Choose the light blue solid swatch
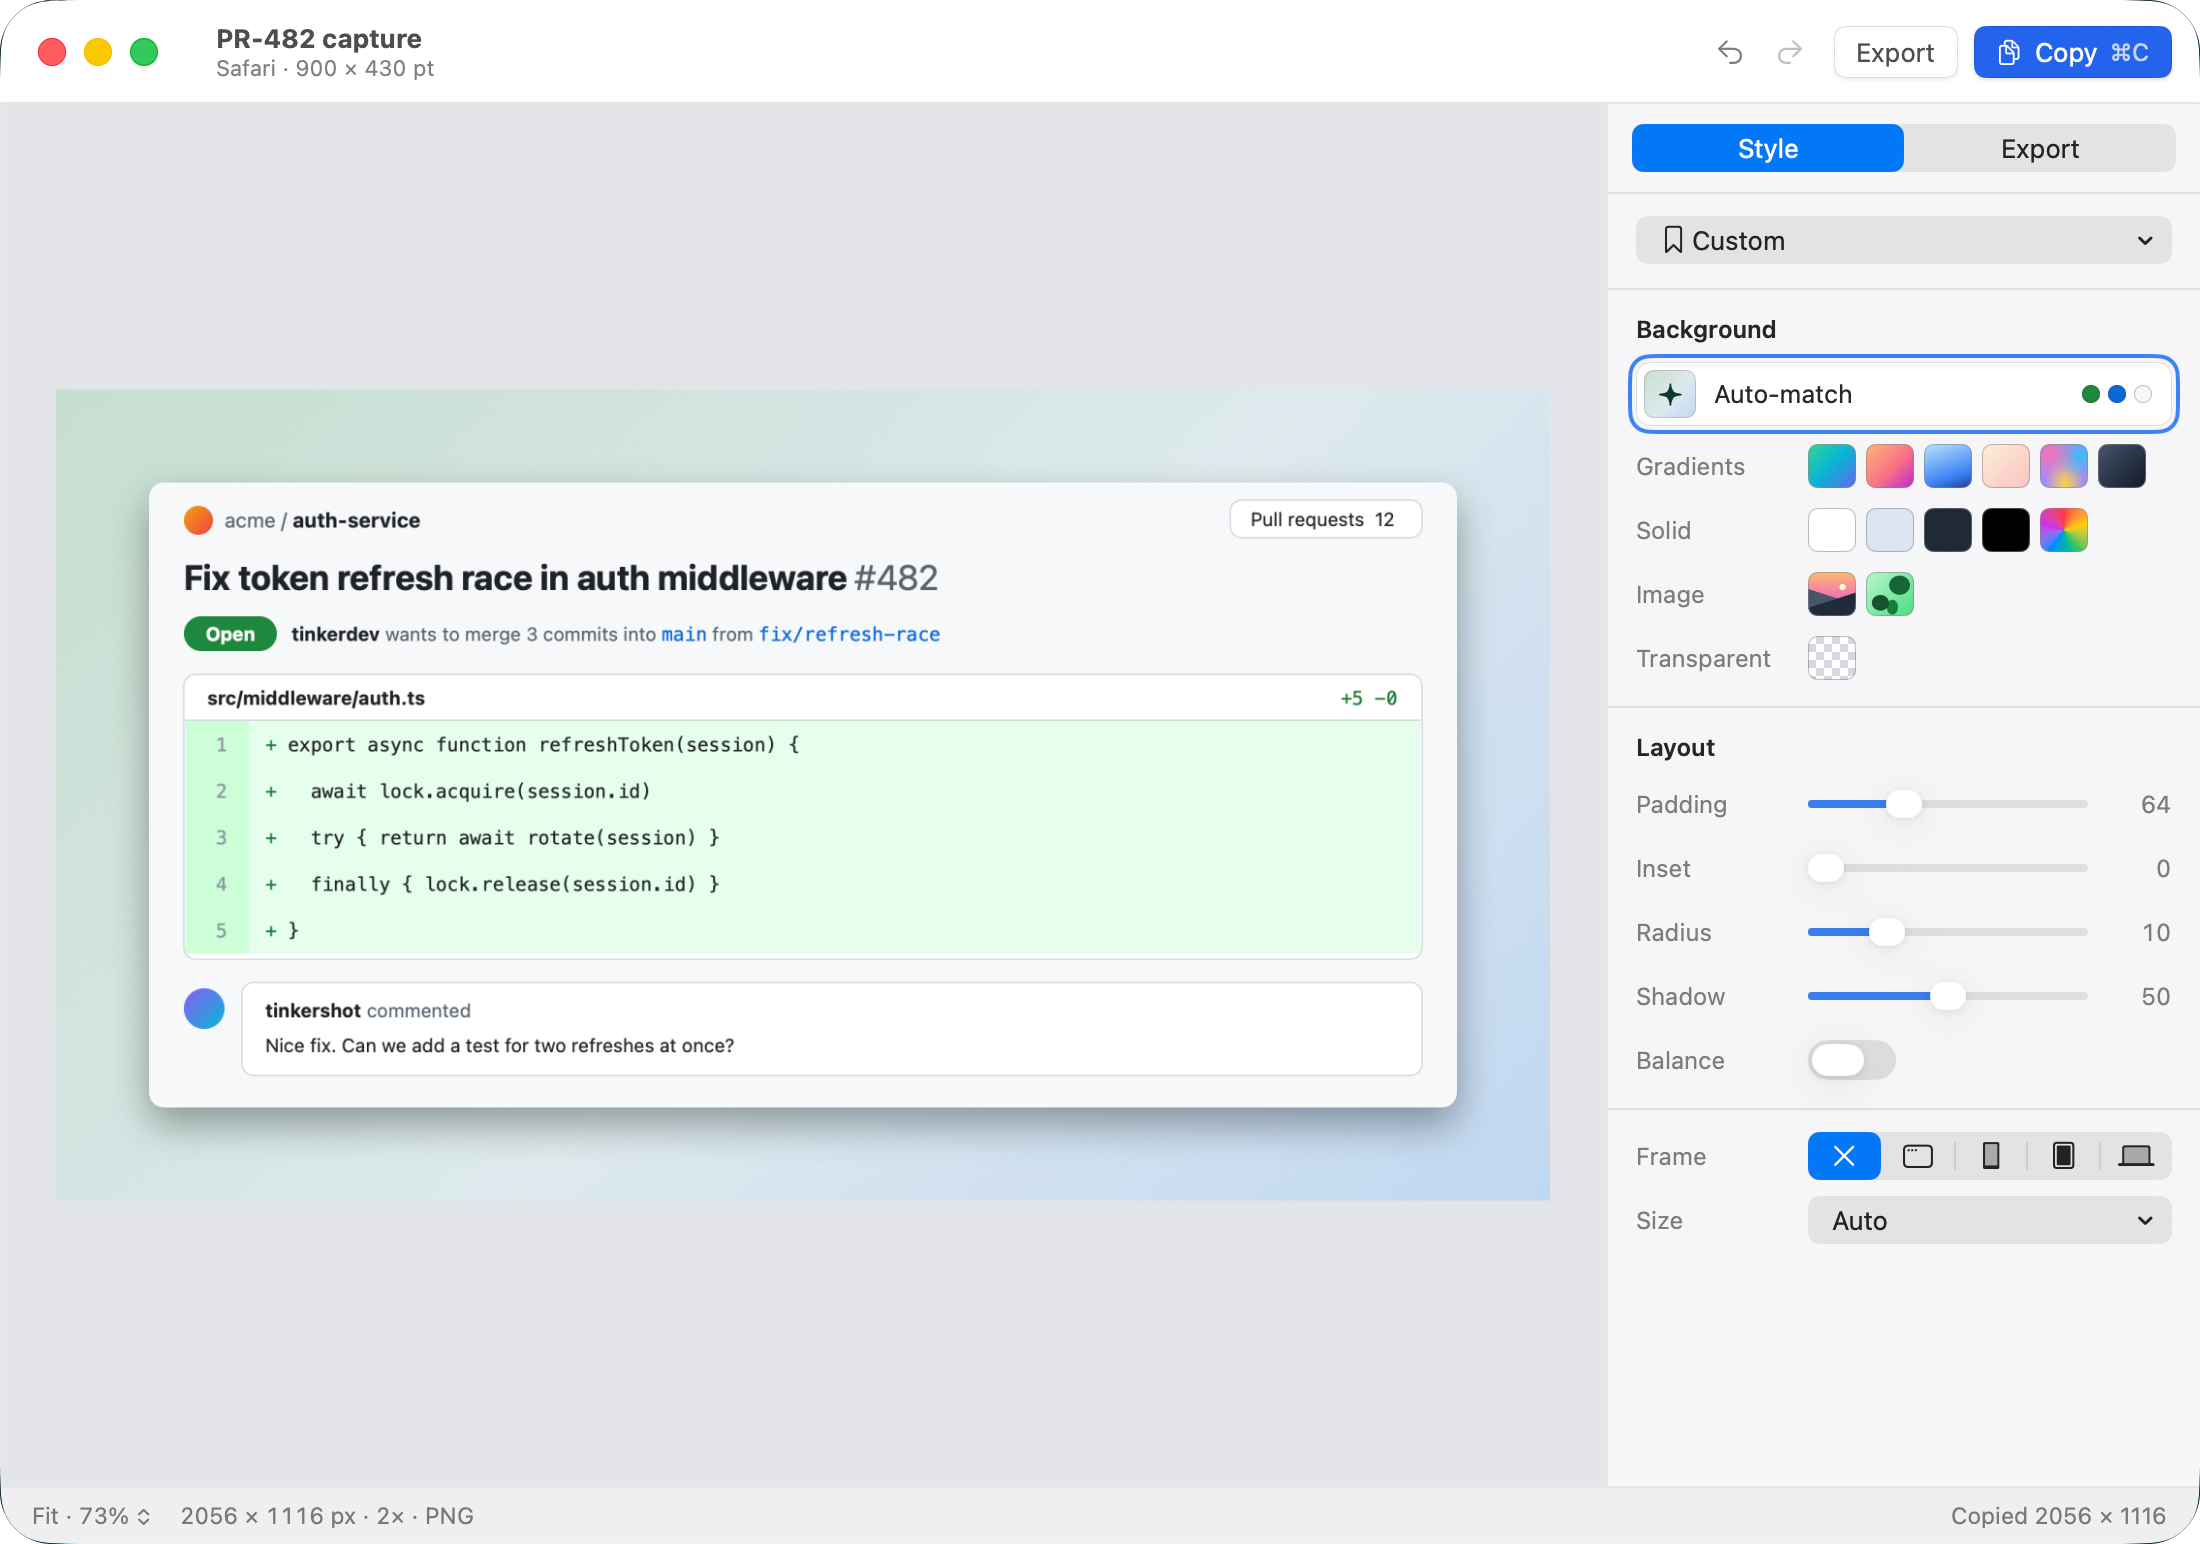The image size is (2200, 1544). pyautogui.click(x=1890, y=530)
